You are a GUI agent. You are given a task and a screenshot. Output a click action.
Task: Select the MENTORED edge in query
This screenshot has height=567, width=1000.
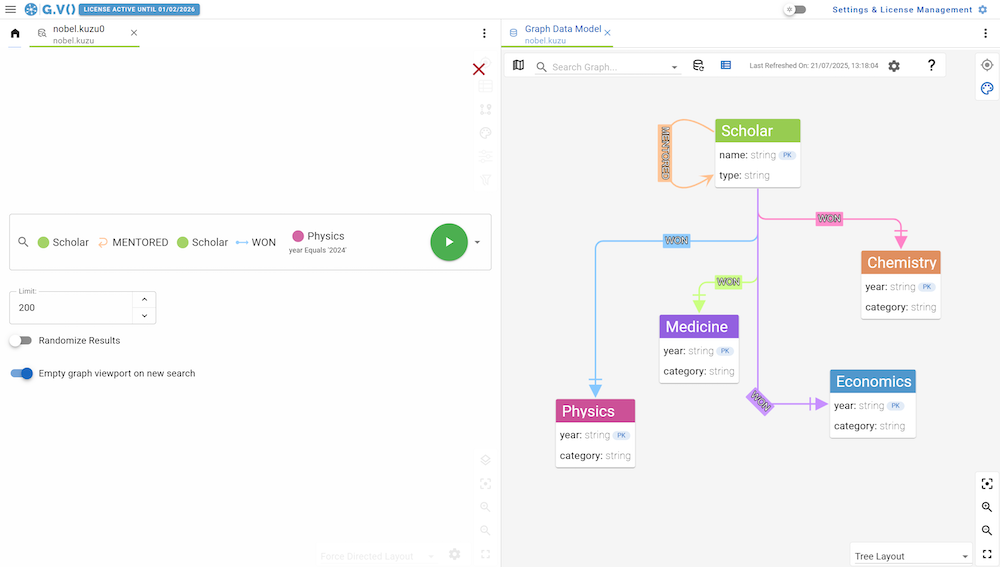[133, 242]
